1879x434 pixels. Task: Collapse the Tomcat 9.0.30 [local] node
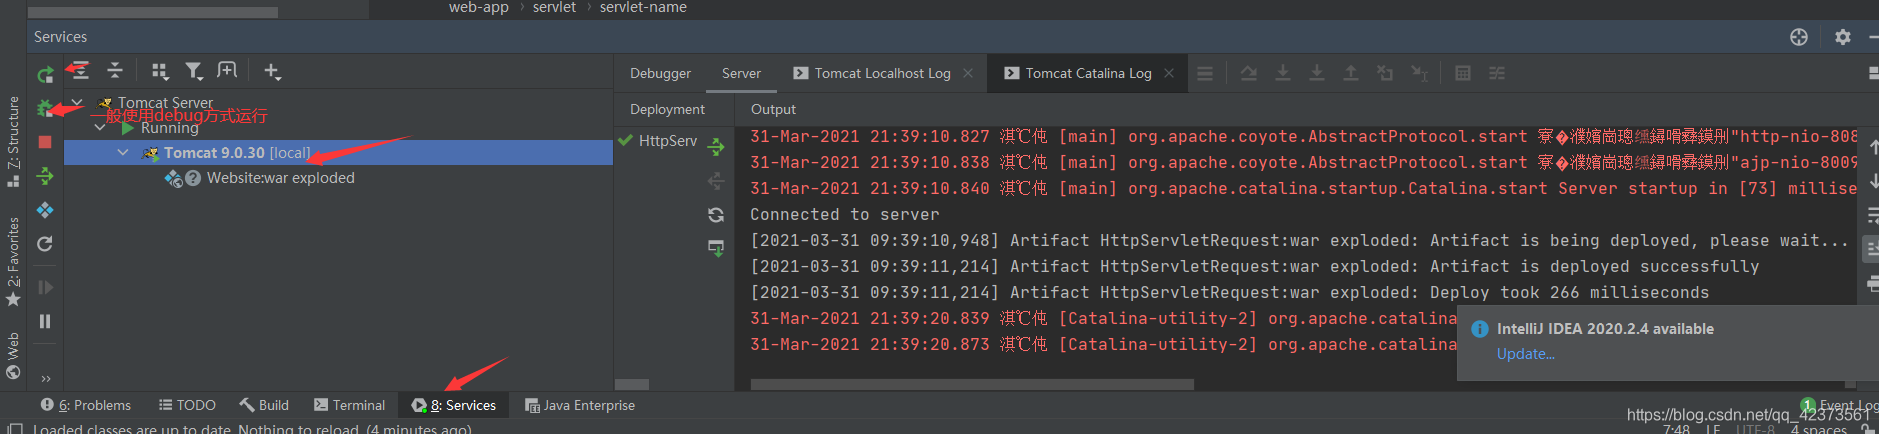123,153
